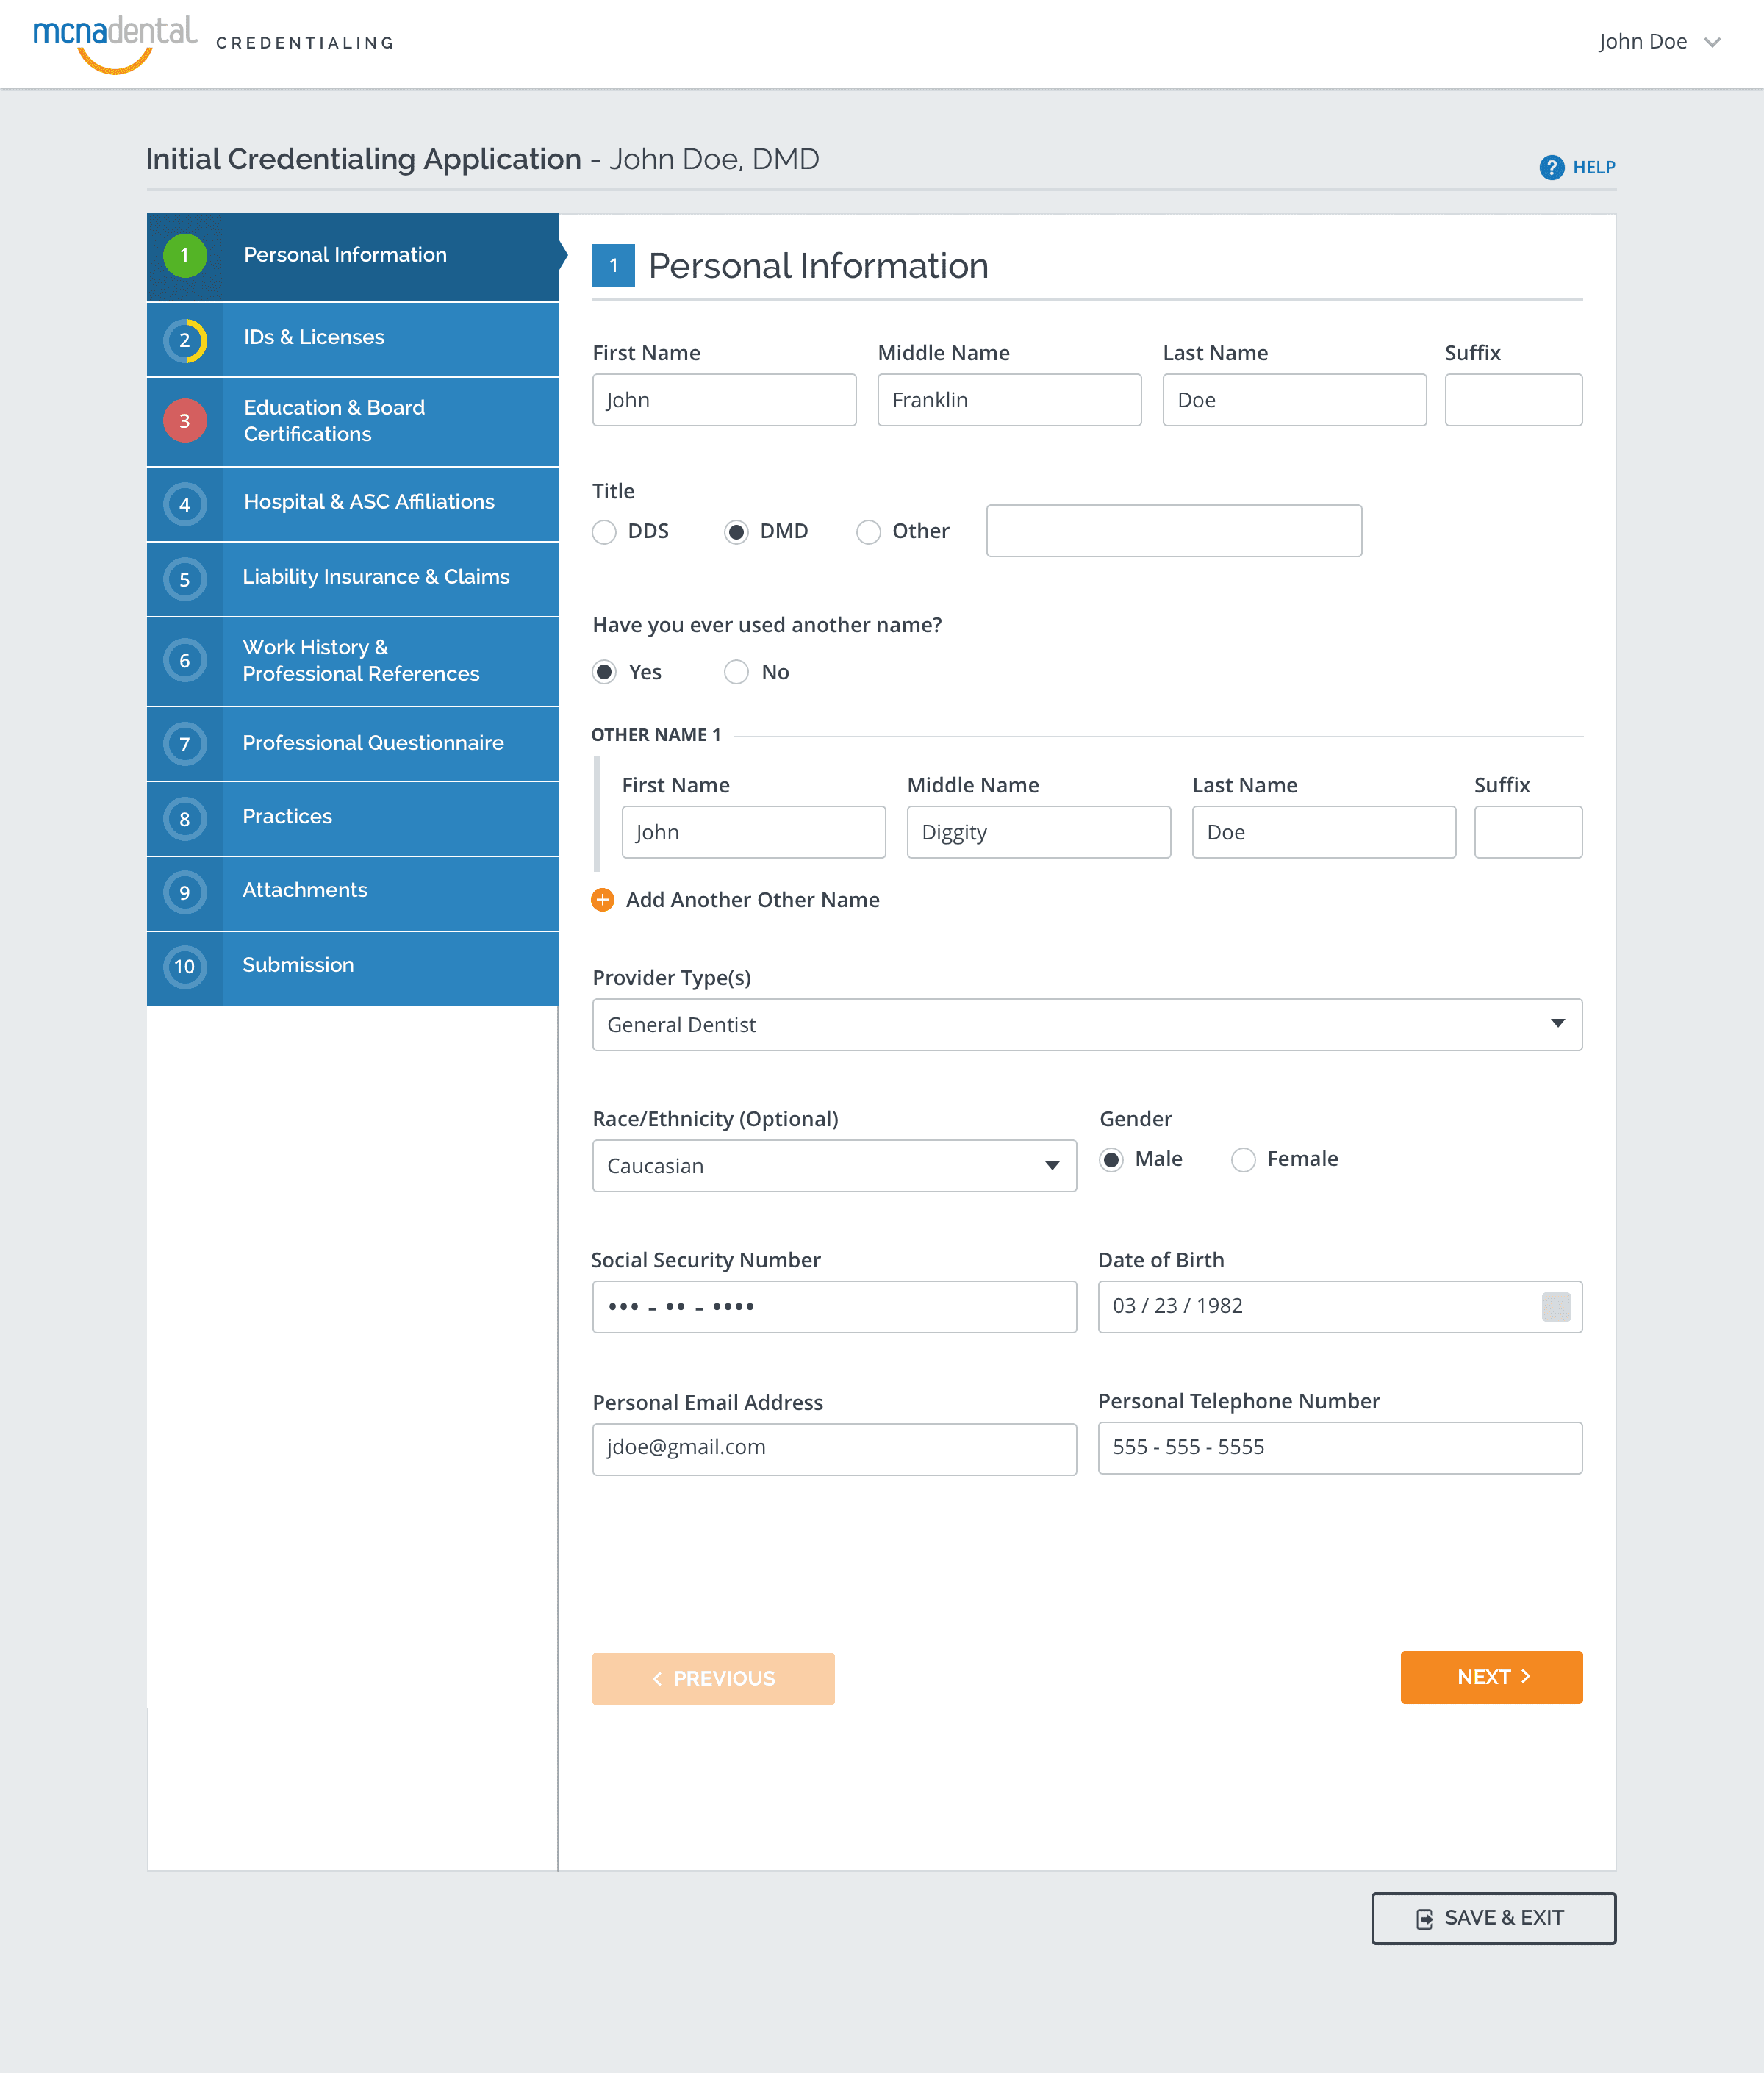Open the Professional Questionnaire section
The height and width of the screenshot is (2073, 1764).
(372, 743)
